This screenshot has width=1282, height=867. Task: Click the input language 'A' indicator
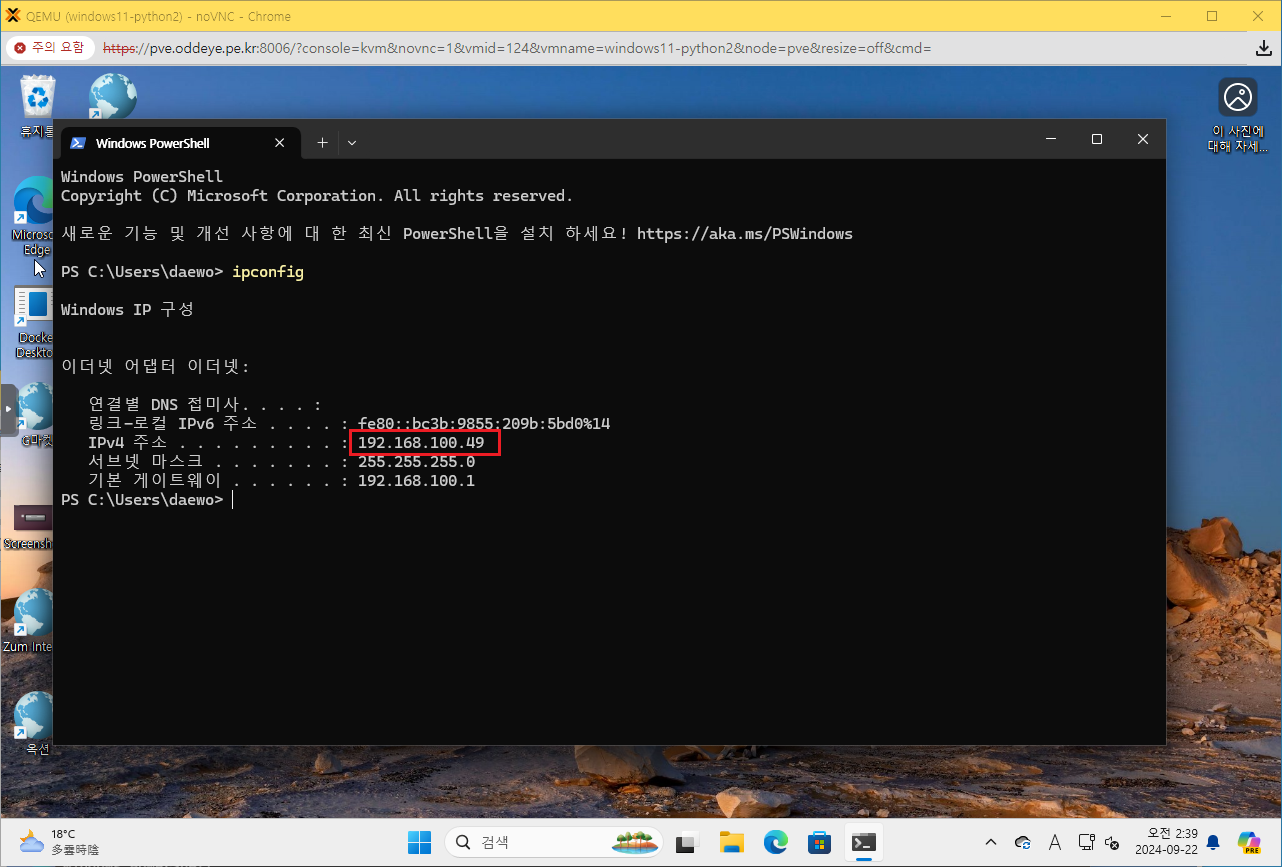click(x=1055, y=843)
